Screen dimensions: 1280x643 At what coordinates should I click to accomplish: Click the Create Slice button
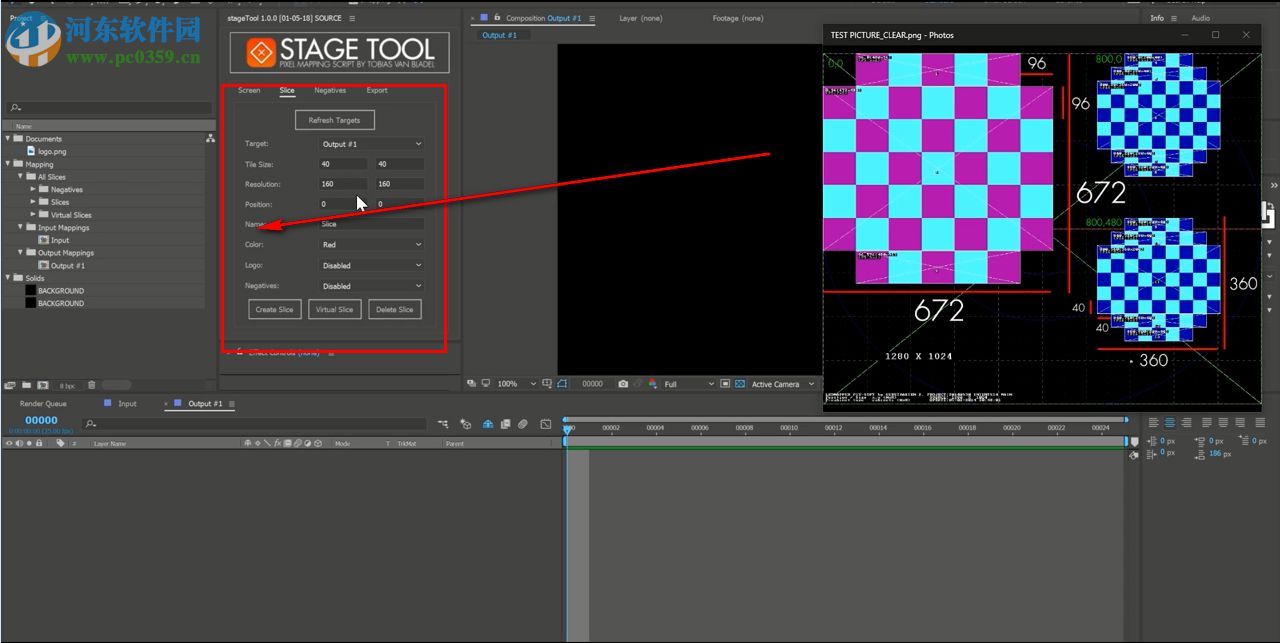pyautogui.click(x=274, y=309)
